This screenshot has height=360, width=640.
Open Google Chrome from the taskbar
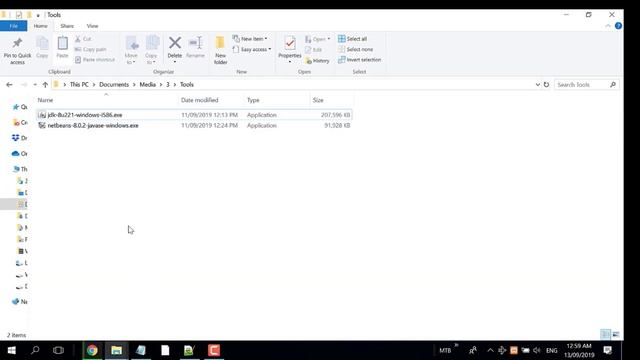click(x=92, y=350)
